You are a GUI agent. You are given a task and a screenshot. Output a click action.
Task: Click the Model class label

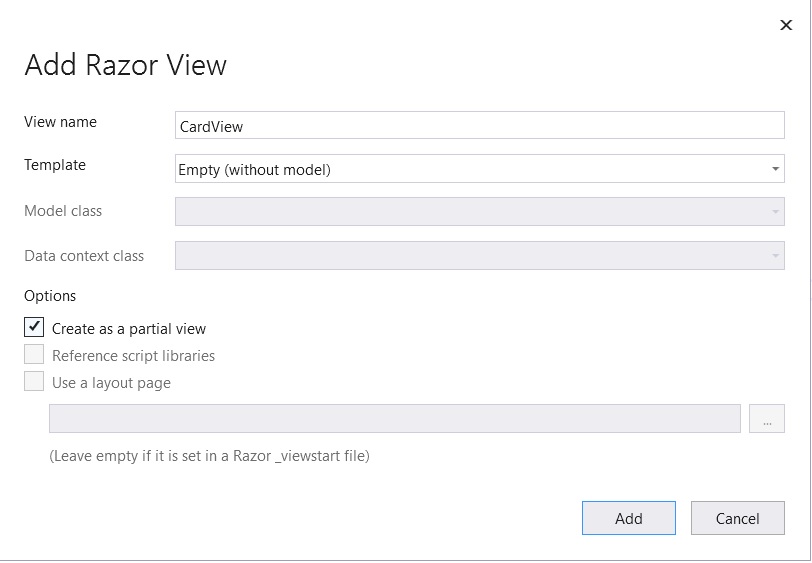point(63,211)
